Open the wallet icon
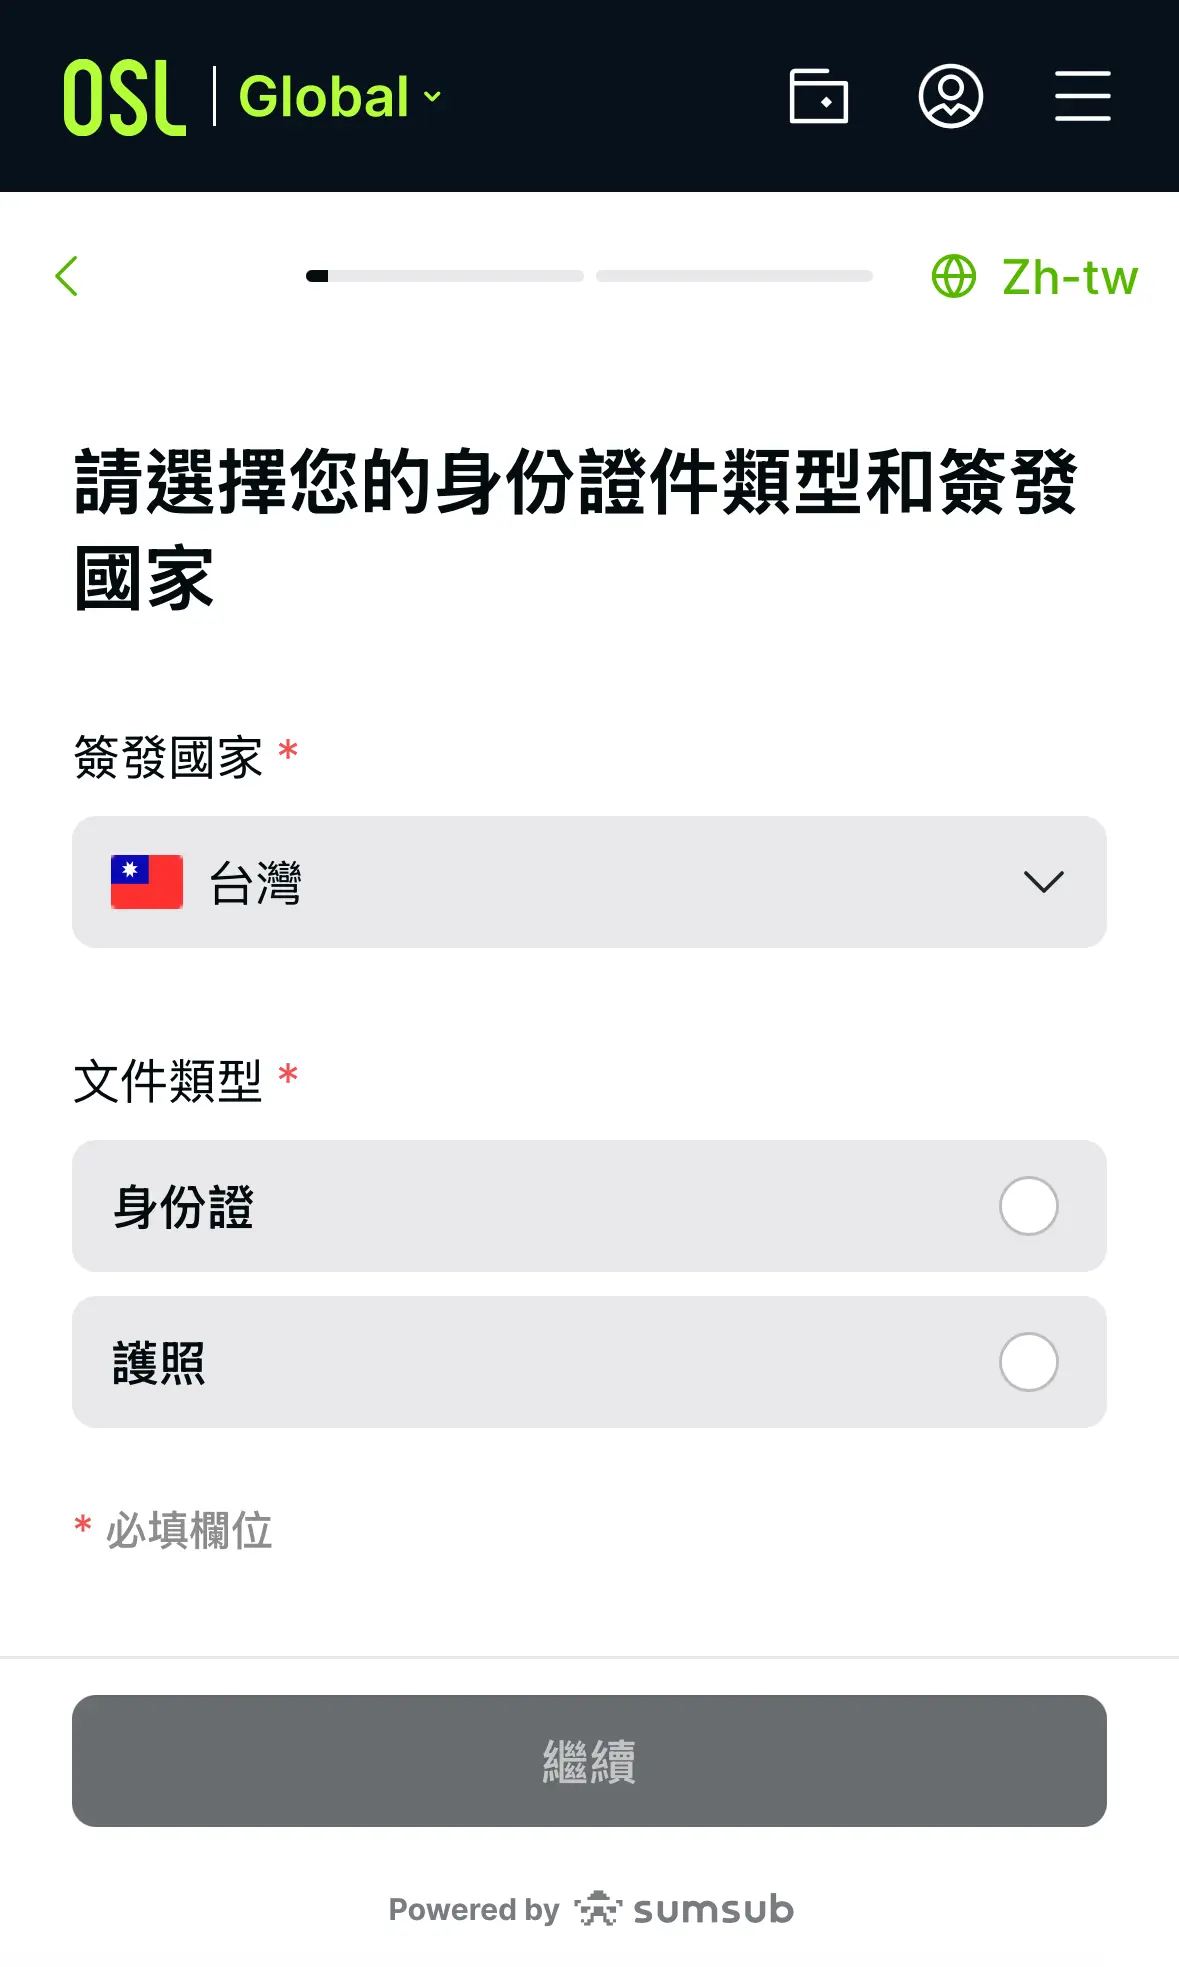The image size is (1179, 1967). tap(818, 96)
